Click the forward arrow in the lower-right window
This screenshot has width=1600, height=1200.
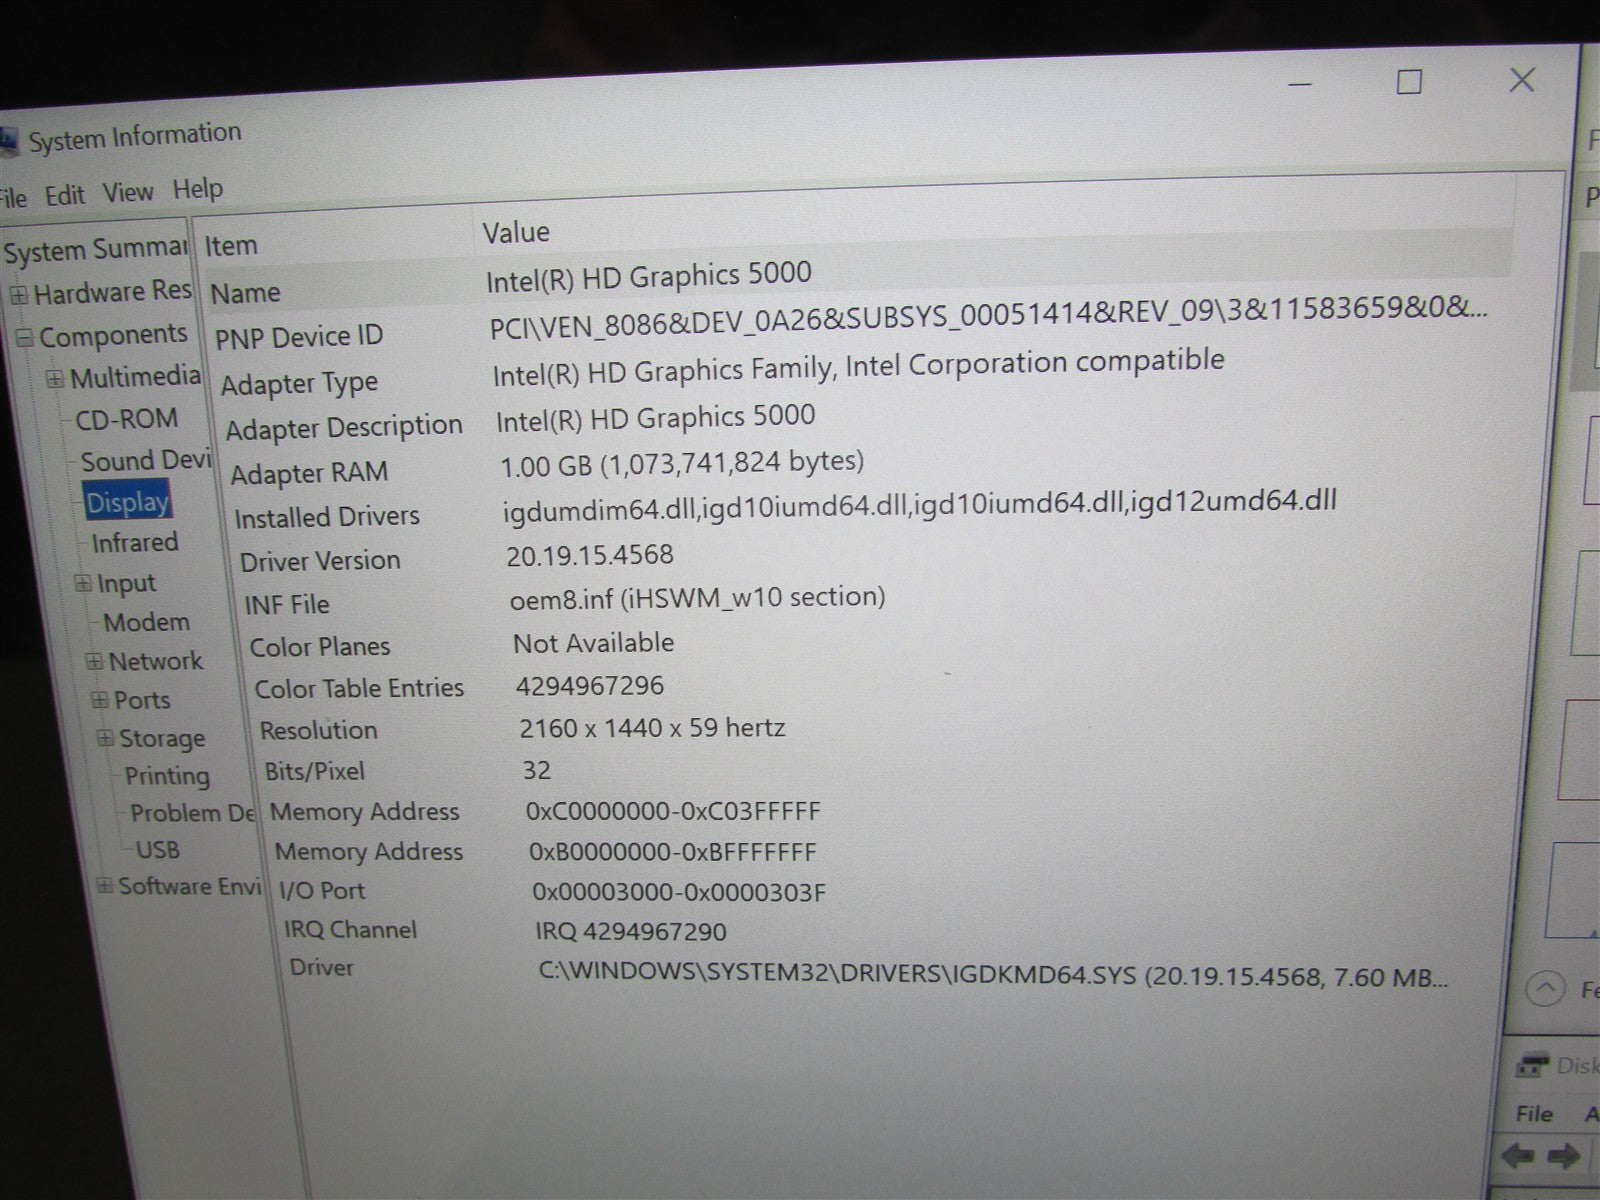click(1563, 1157)
